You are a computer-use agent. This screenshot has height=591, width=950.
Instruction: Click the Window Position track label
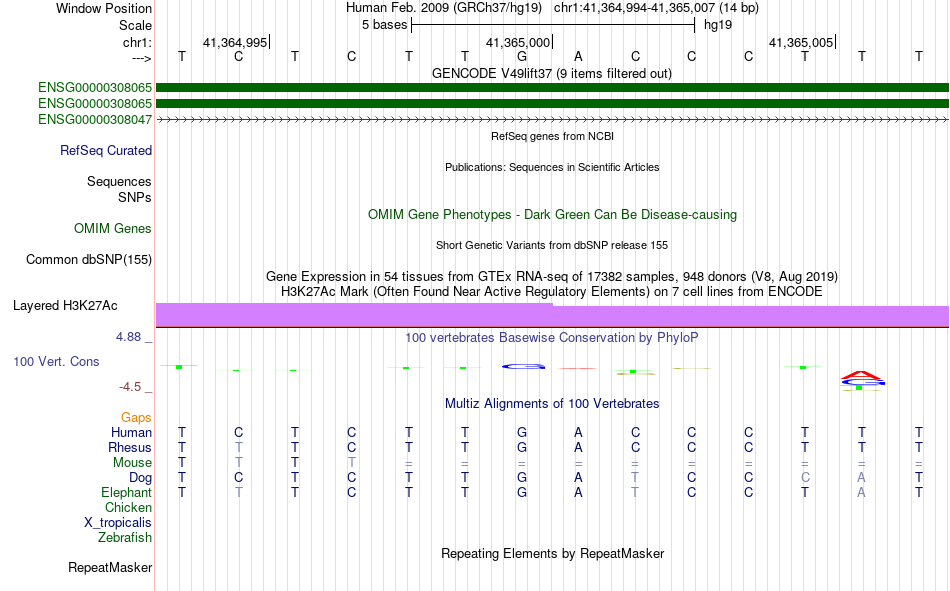104,8
